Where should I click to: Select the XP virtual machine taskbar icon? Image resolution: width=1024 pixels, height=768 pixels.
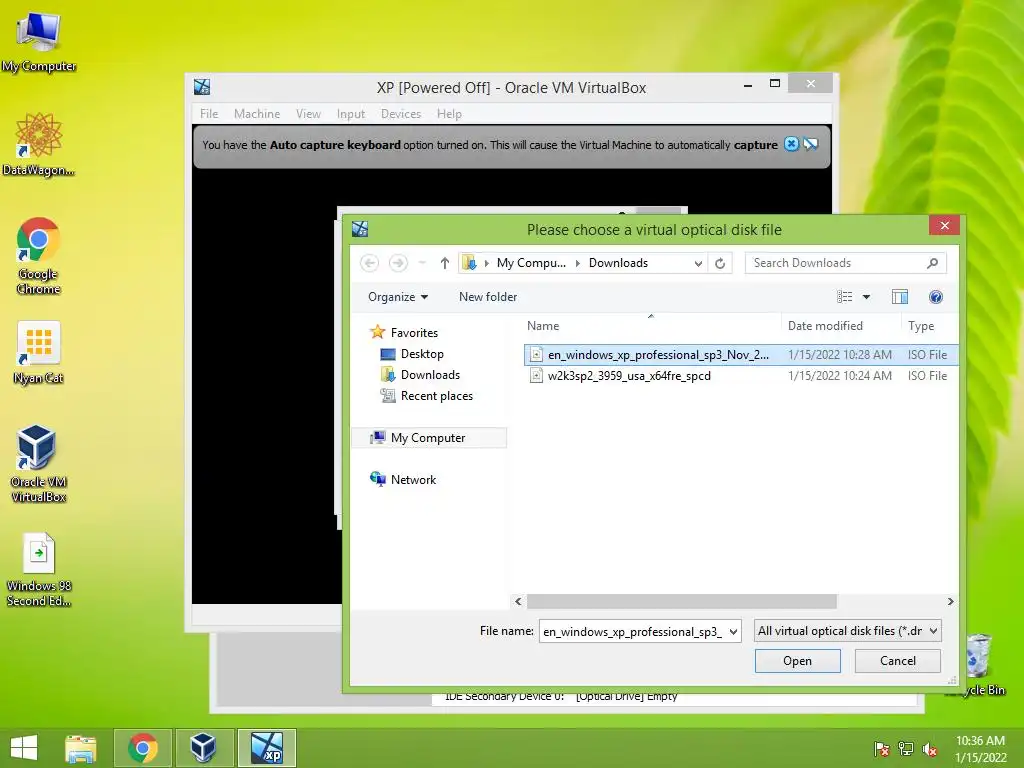click(266, 748)
